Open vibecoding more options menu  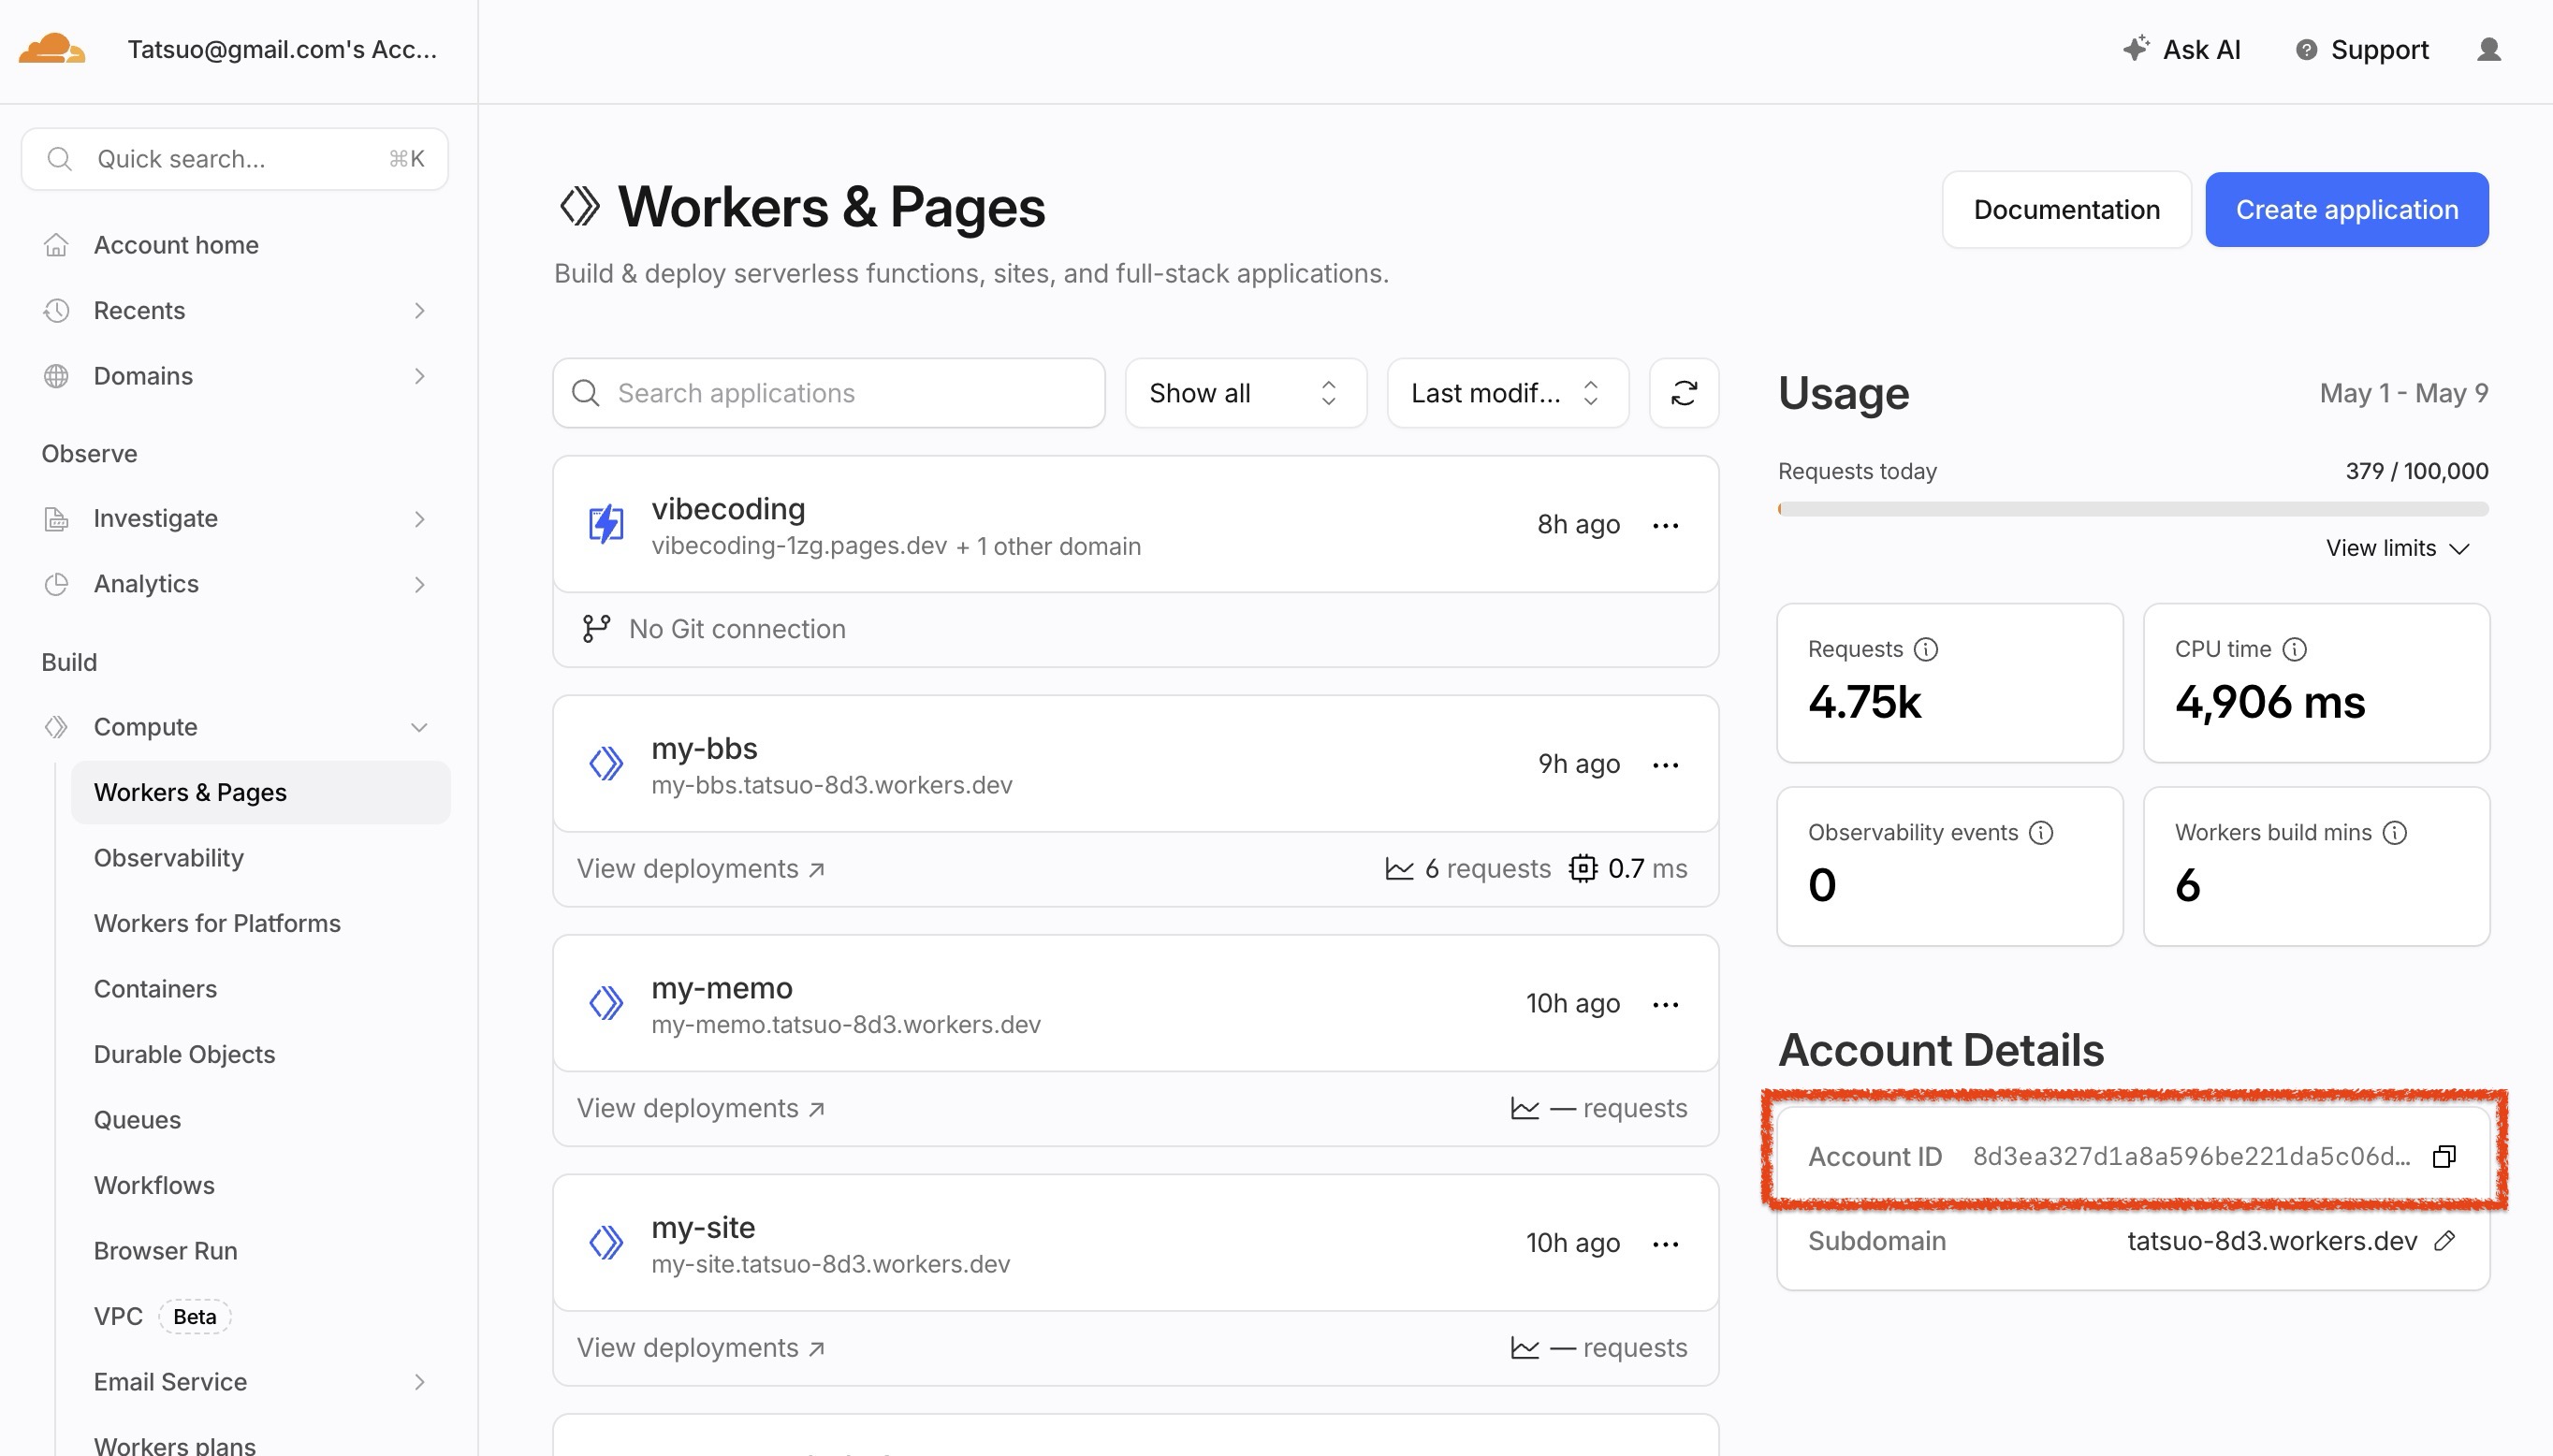click(x=1665, y=525)
